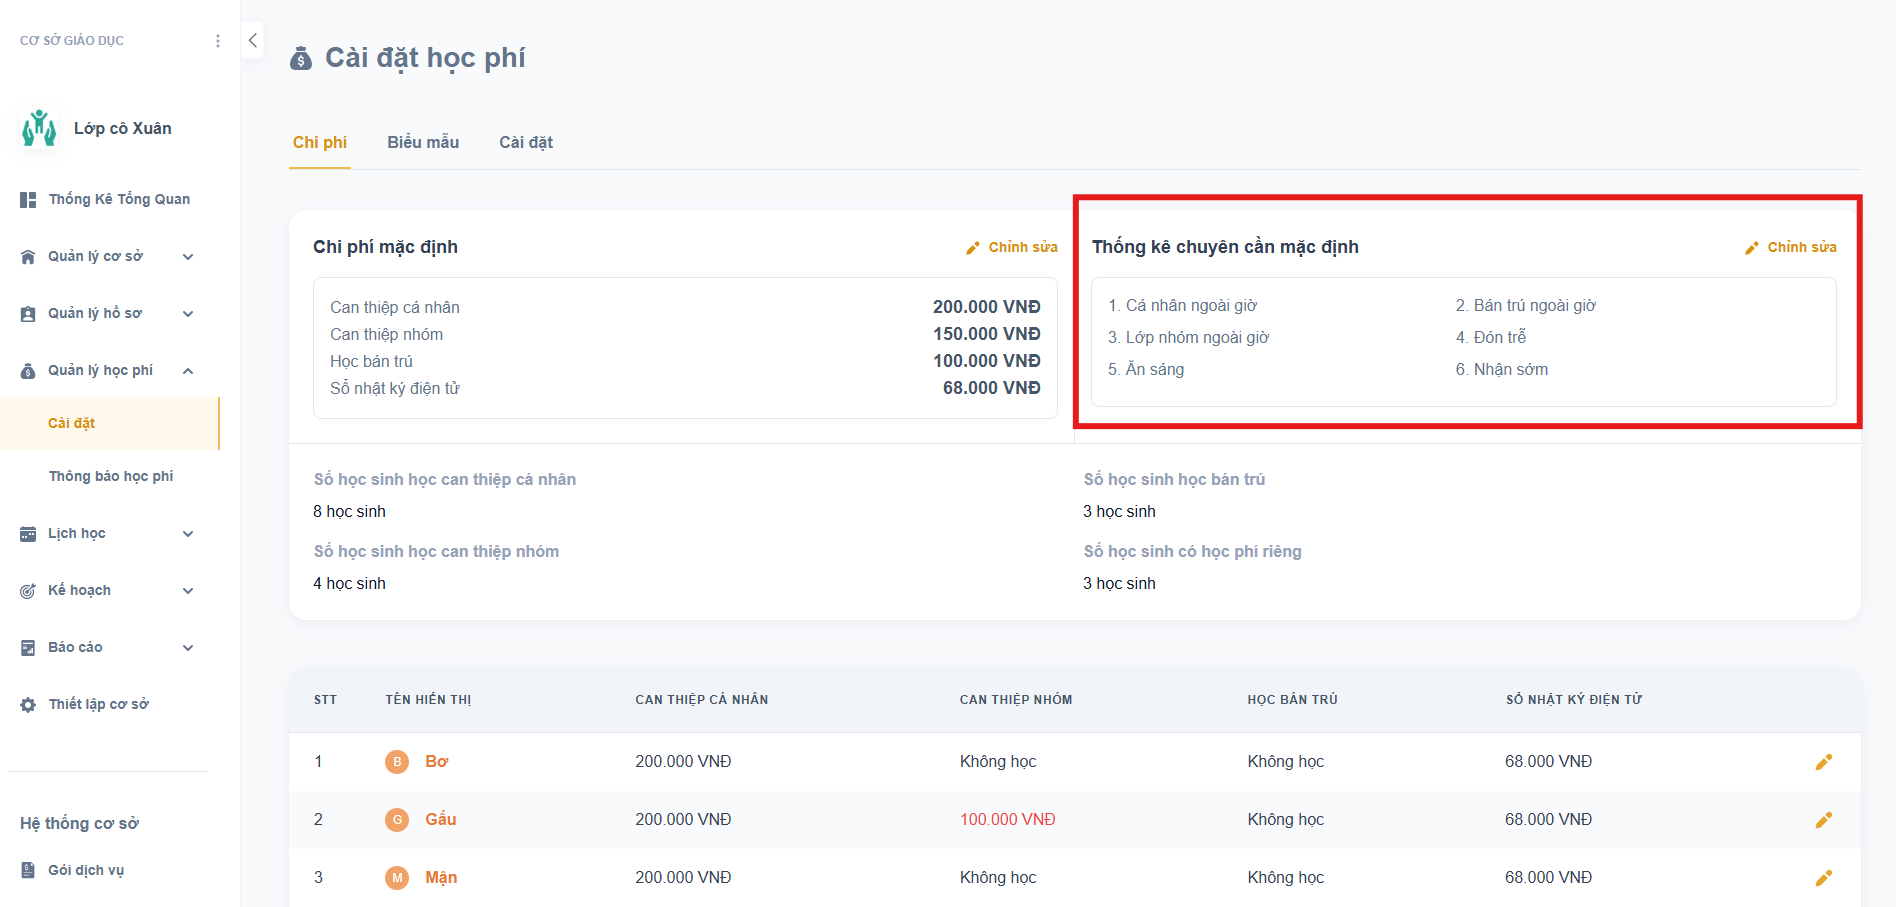1896x907 pixels.
Task: Click the pencil edit icon for Bơ row
Action: pyautogui.click(x=1823, y=762)
